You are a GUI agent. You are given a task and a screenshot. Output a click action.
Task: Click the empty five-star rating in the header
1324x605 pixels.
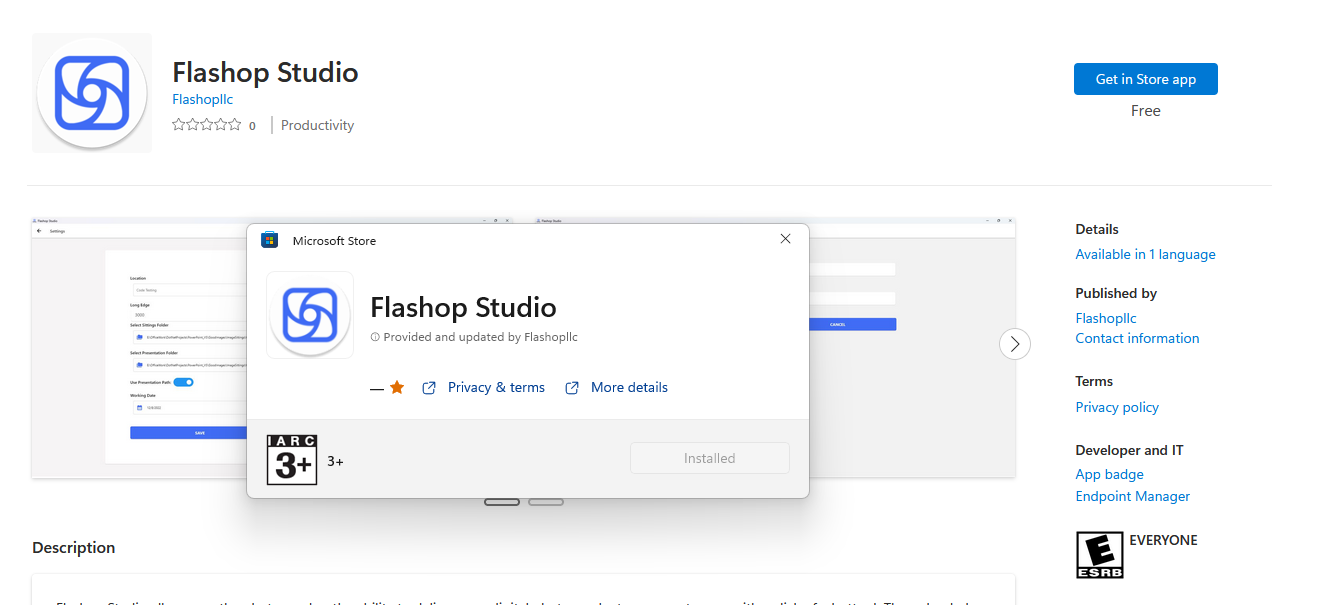207,125
